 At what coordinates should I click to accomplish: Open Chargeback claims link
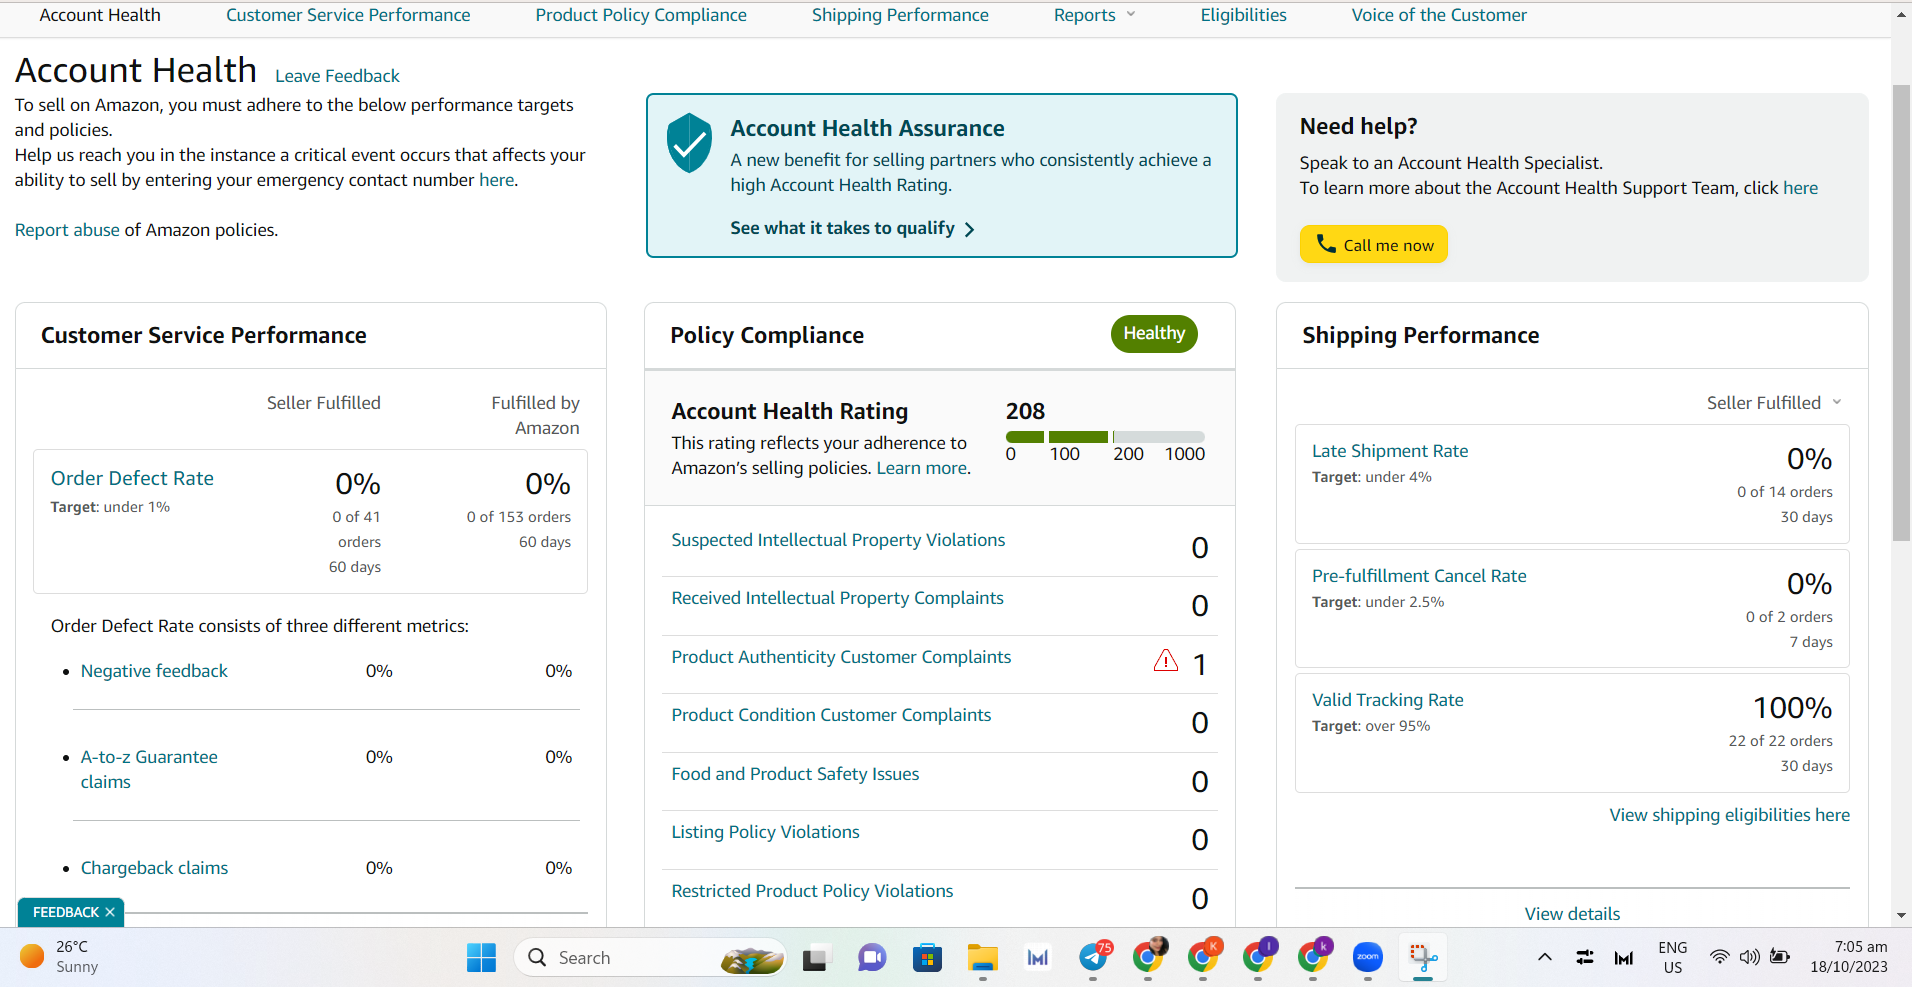pyautogui.click(x=154, y=868)
